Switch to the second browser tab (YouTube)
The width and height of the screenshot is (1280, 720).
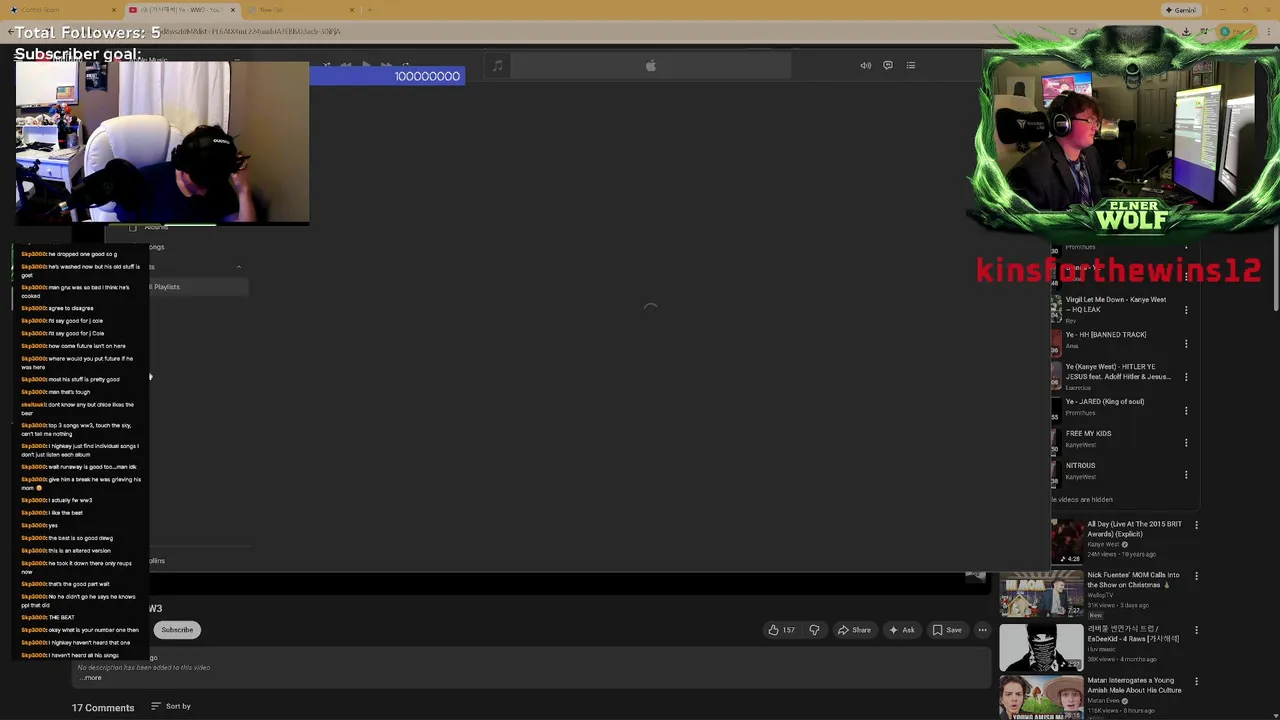pyautogui.click(x=182, y=10)
